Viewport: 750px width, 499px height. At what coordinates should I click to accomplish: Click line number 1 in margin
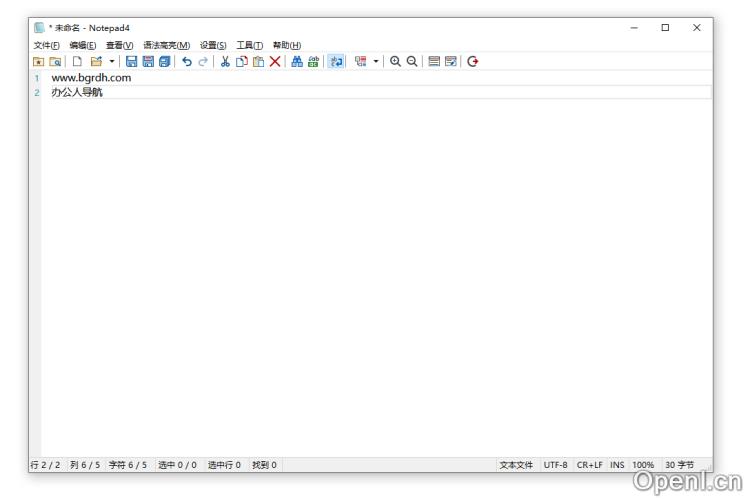coord(37,78)
